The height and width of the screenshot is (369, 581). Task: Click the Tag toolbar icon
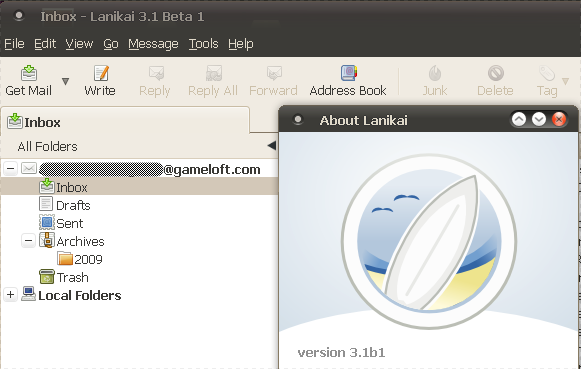[547, 73]
